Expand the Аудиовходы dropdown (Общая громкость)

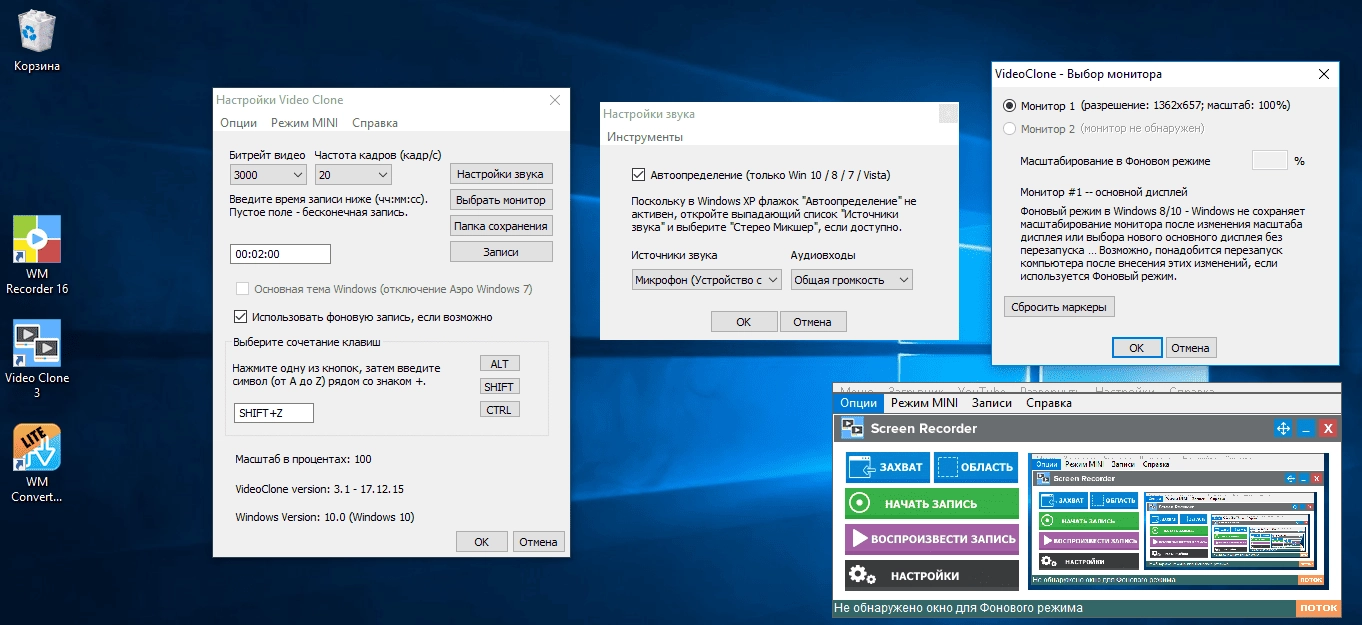click(852, 280)
